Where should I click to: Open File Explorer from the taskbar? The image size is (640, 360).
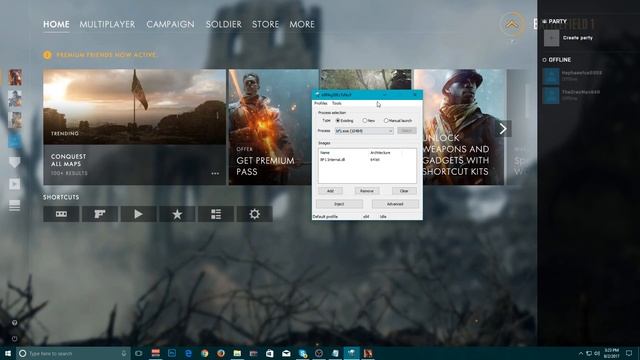pyautogui.click(x=237, y=353)
